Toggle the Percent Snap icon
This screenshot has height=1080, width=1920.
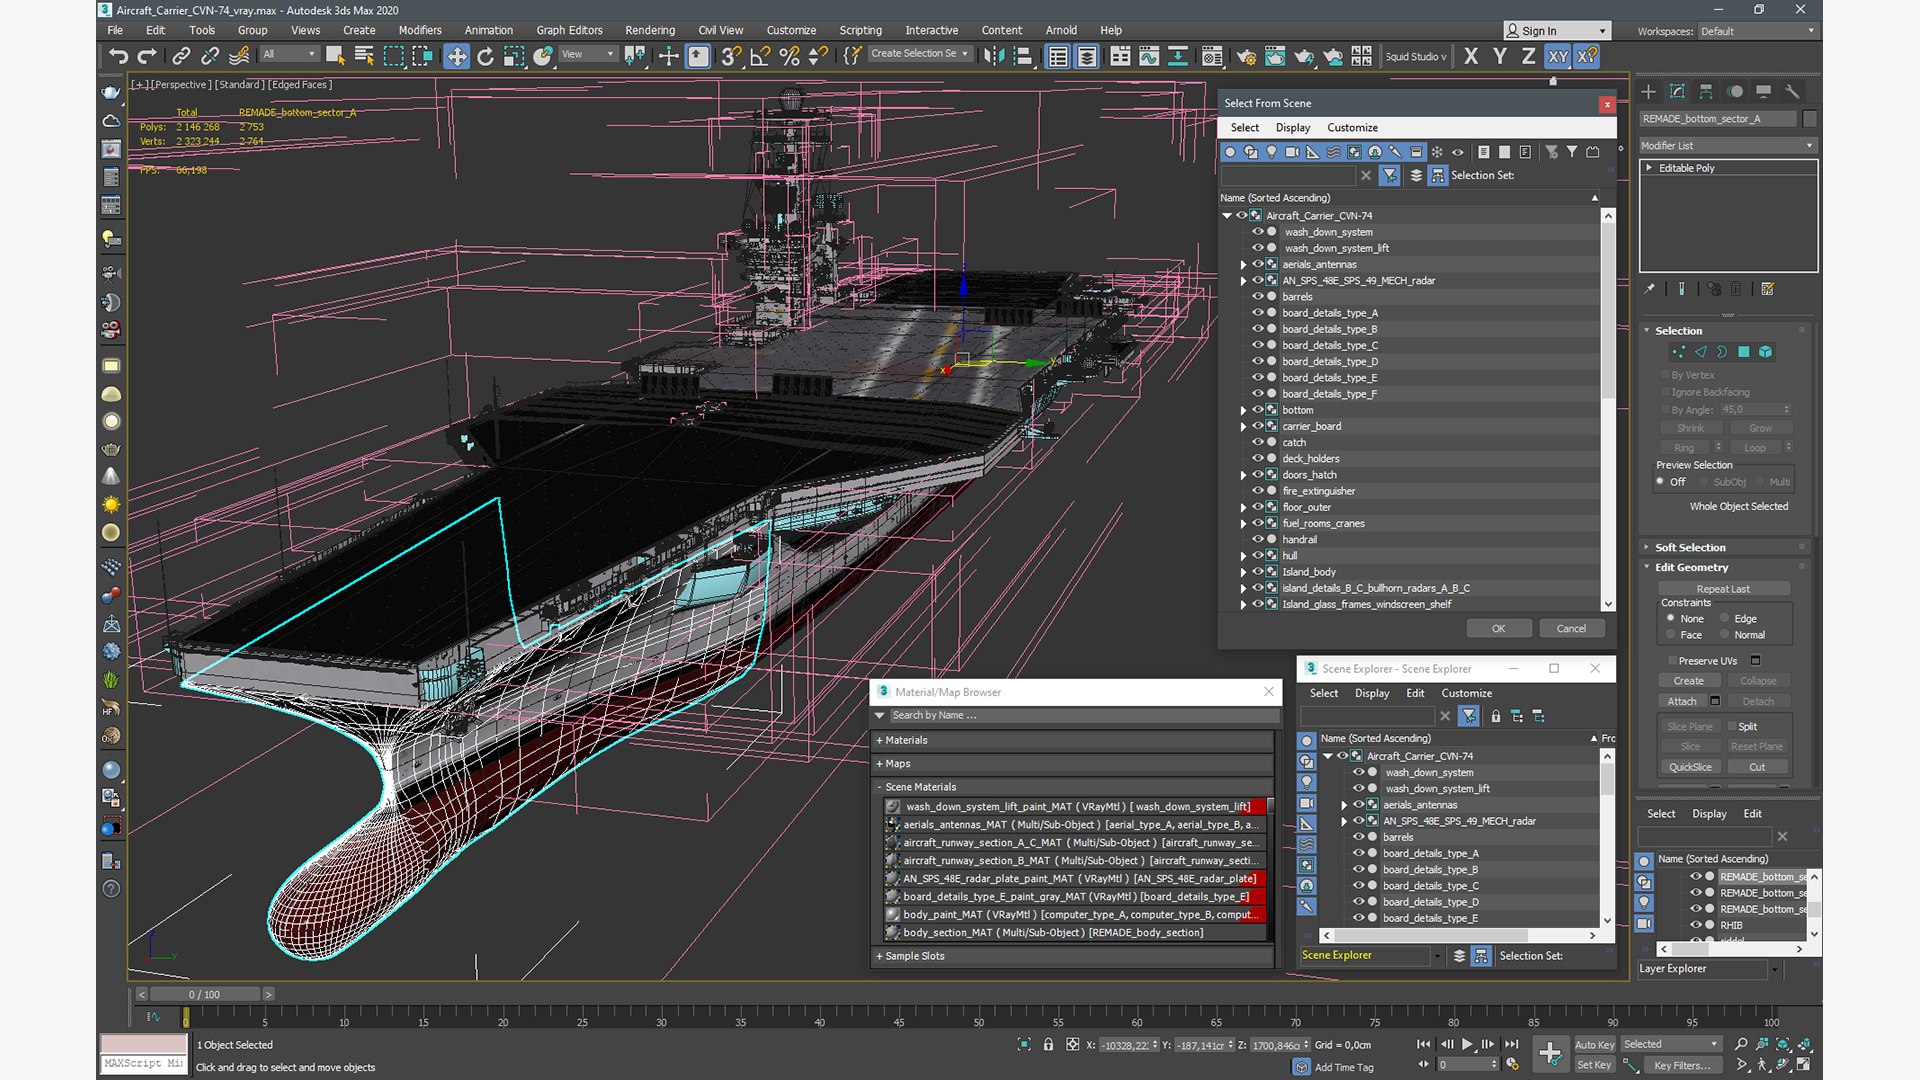coord(789,56)
